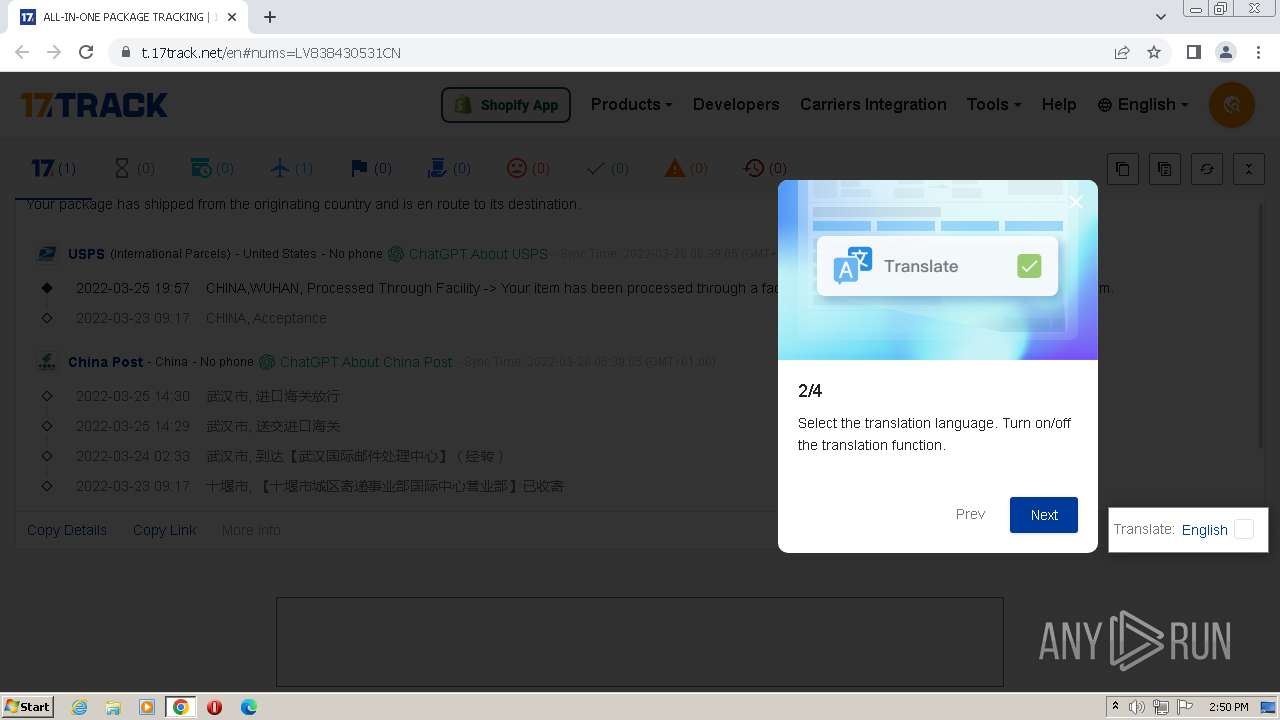
Task: Open the Windows Start menu
Action: pyautogui.click(x=28, y=706)
